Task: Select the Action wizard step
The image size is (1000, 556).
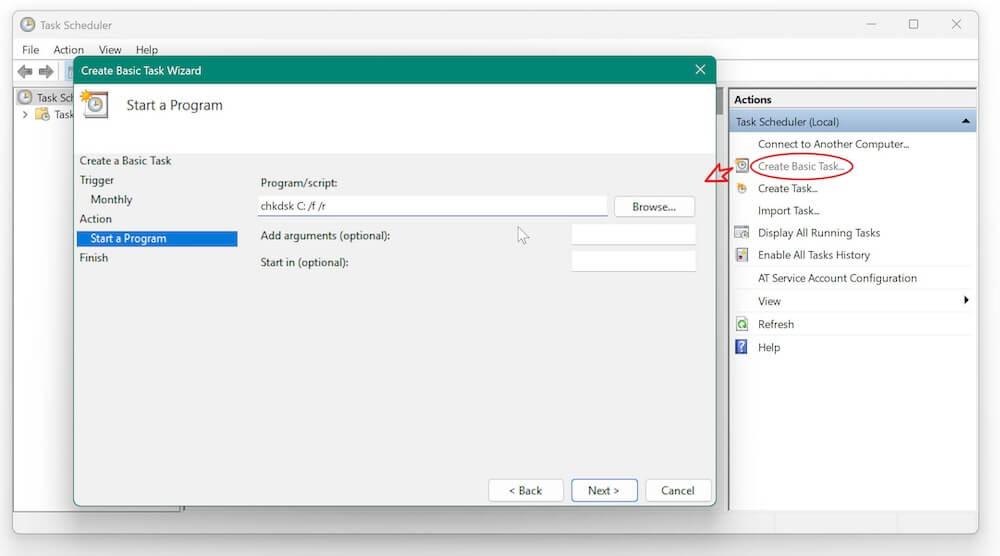Action: tap(95, 219)
